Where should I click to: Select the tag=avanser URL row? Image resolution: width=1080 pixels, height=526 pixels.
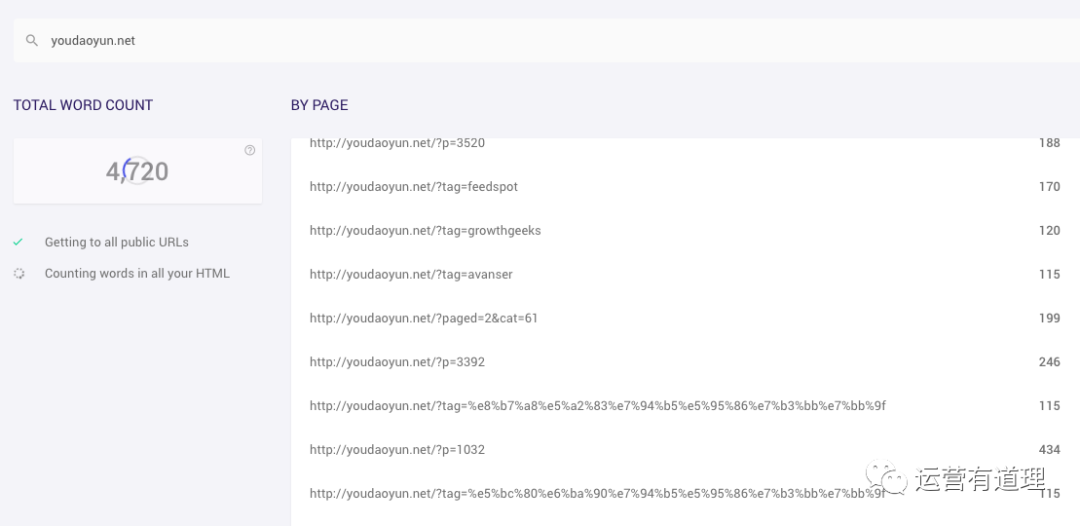[x=685, y=274]
